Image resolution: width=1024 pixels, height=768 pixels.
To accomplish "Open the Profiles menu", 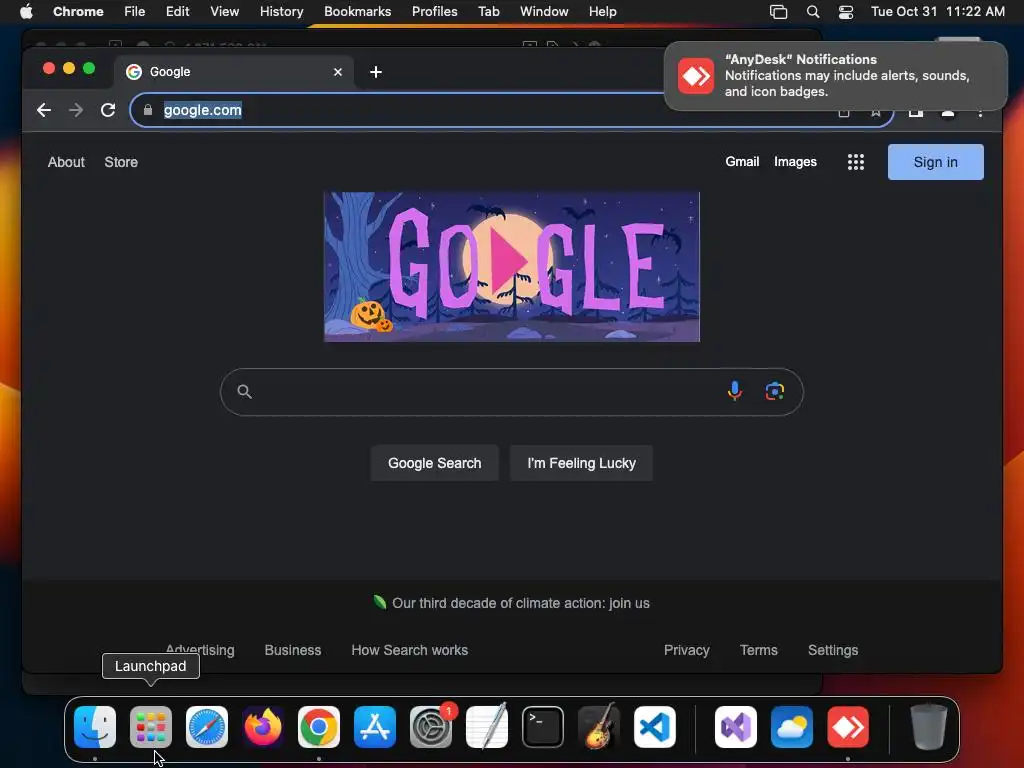I will [x=434, y=11].
